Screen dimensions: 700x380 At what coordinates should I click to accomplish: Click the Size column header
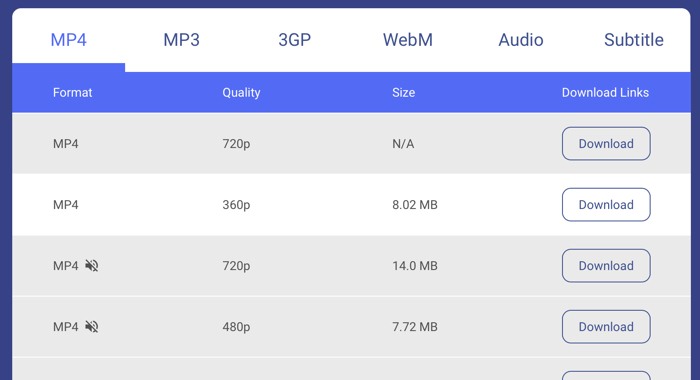tap(404, 92)
